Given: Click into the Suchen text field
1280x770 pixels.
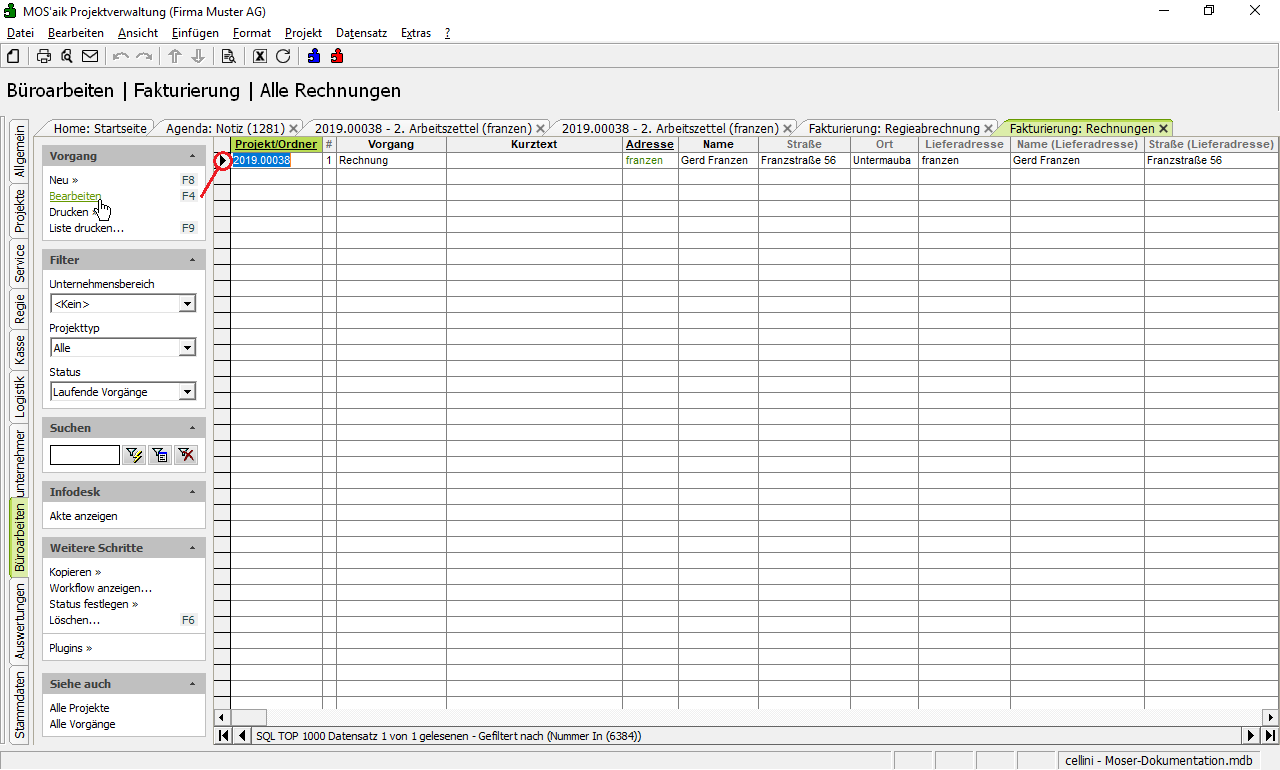Looking at the screenshot, I should pos(85,456).
